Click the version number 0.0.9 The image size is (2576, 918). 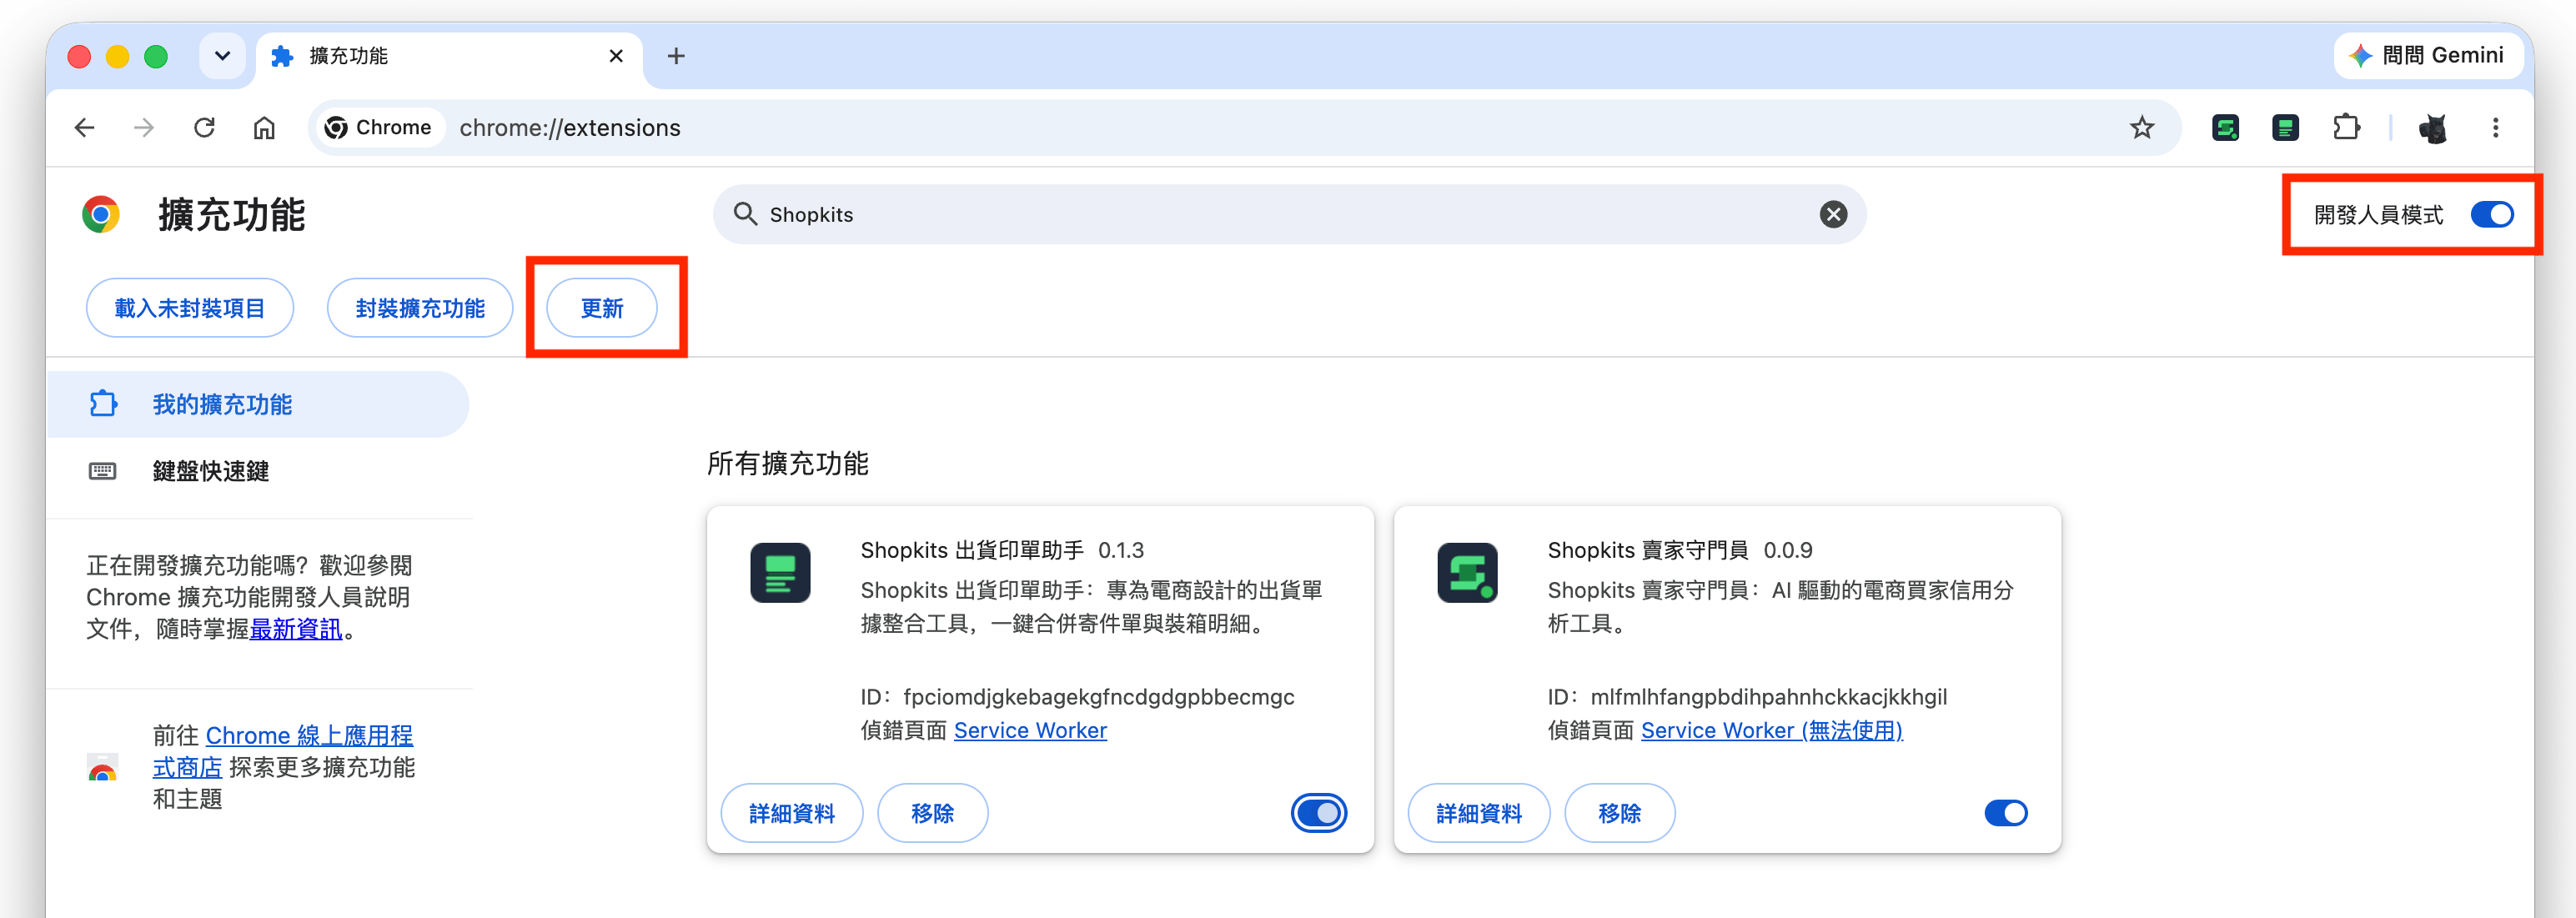click(x=1787, y=551)
